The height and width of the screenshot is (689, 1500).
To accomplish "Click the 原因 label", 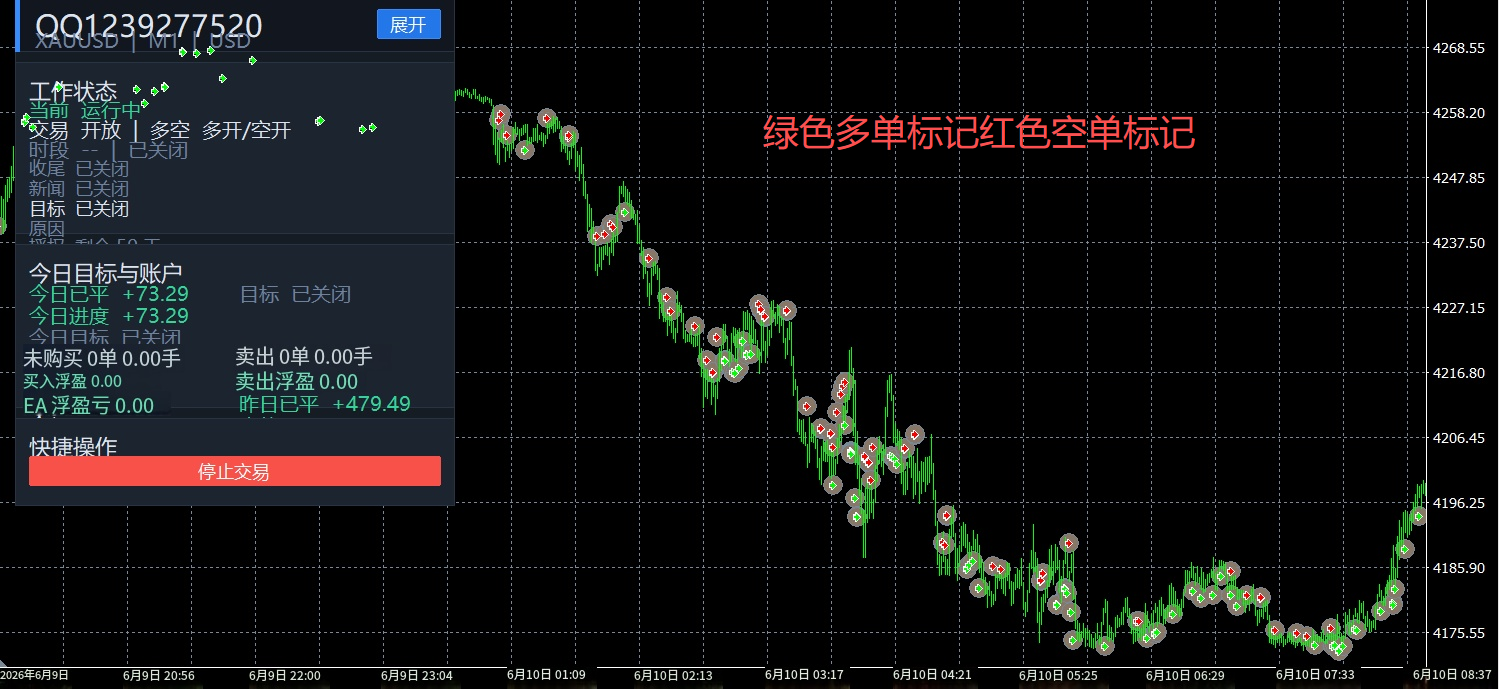I will (x=47, y=229).
